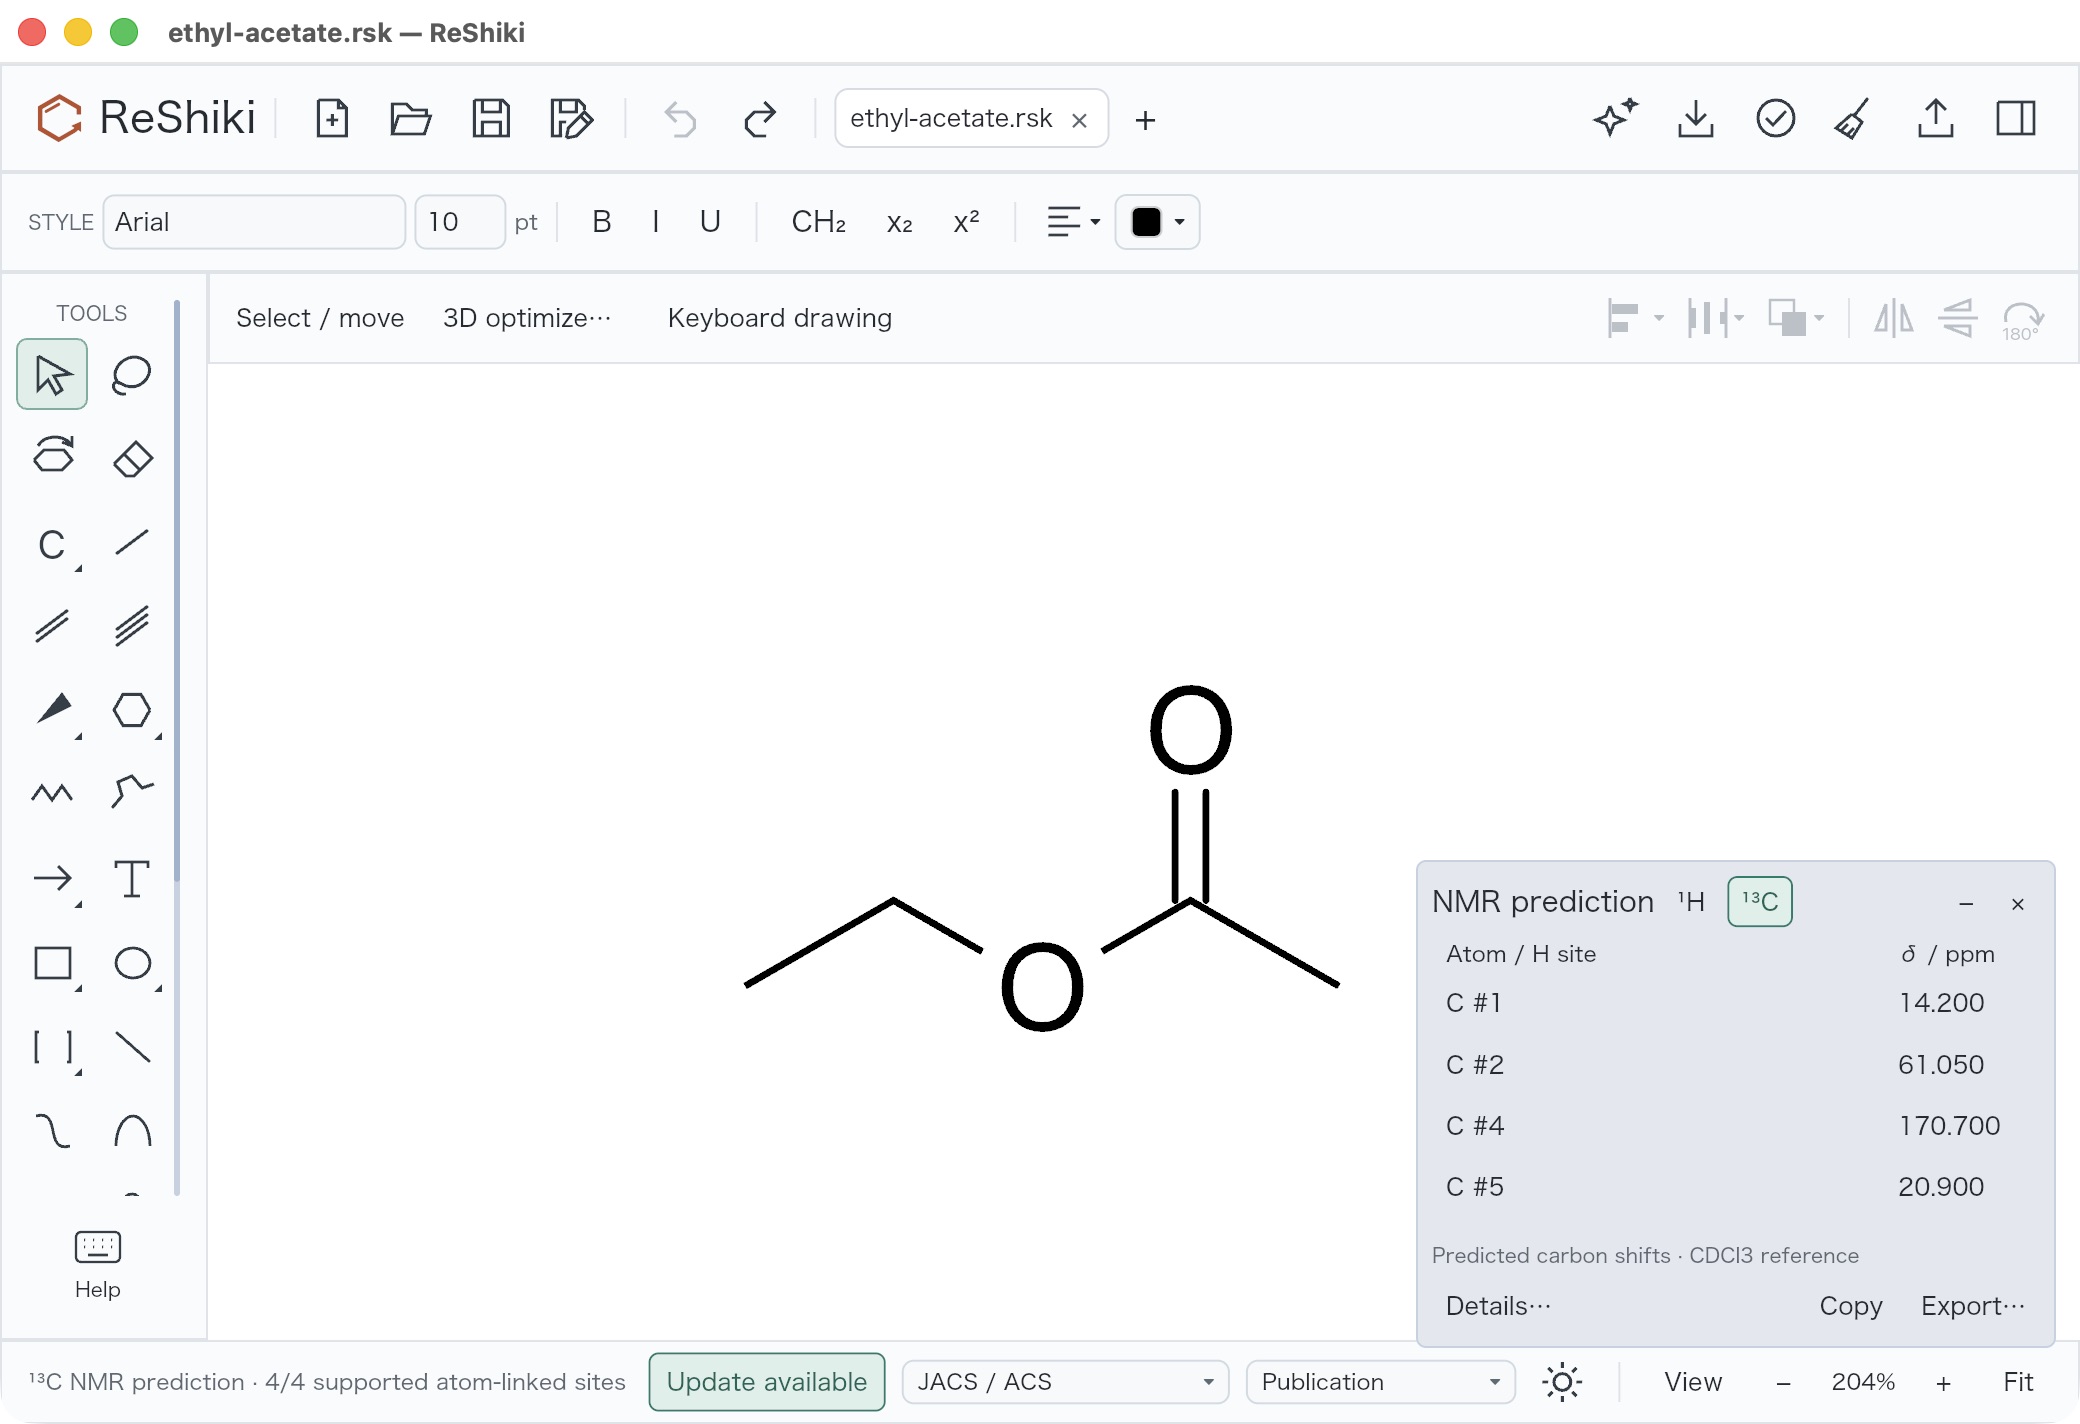This screenshot has height=1424, width=2080.
Task: Toggle Underline text formatting
Action: click(x=710, y=222)
